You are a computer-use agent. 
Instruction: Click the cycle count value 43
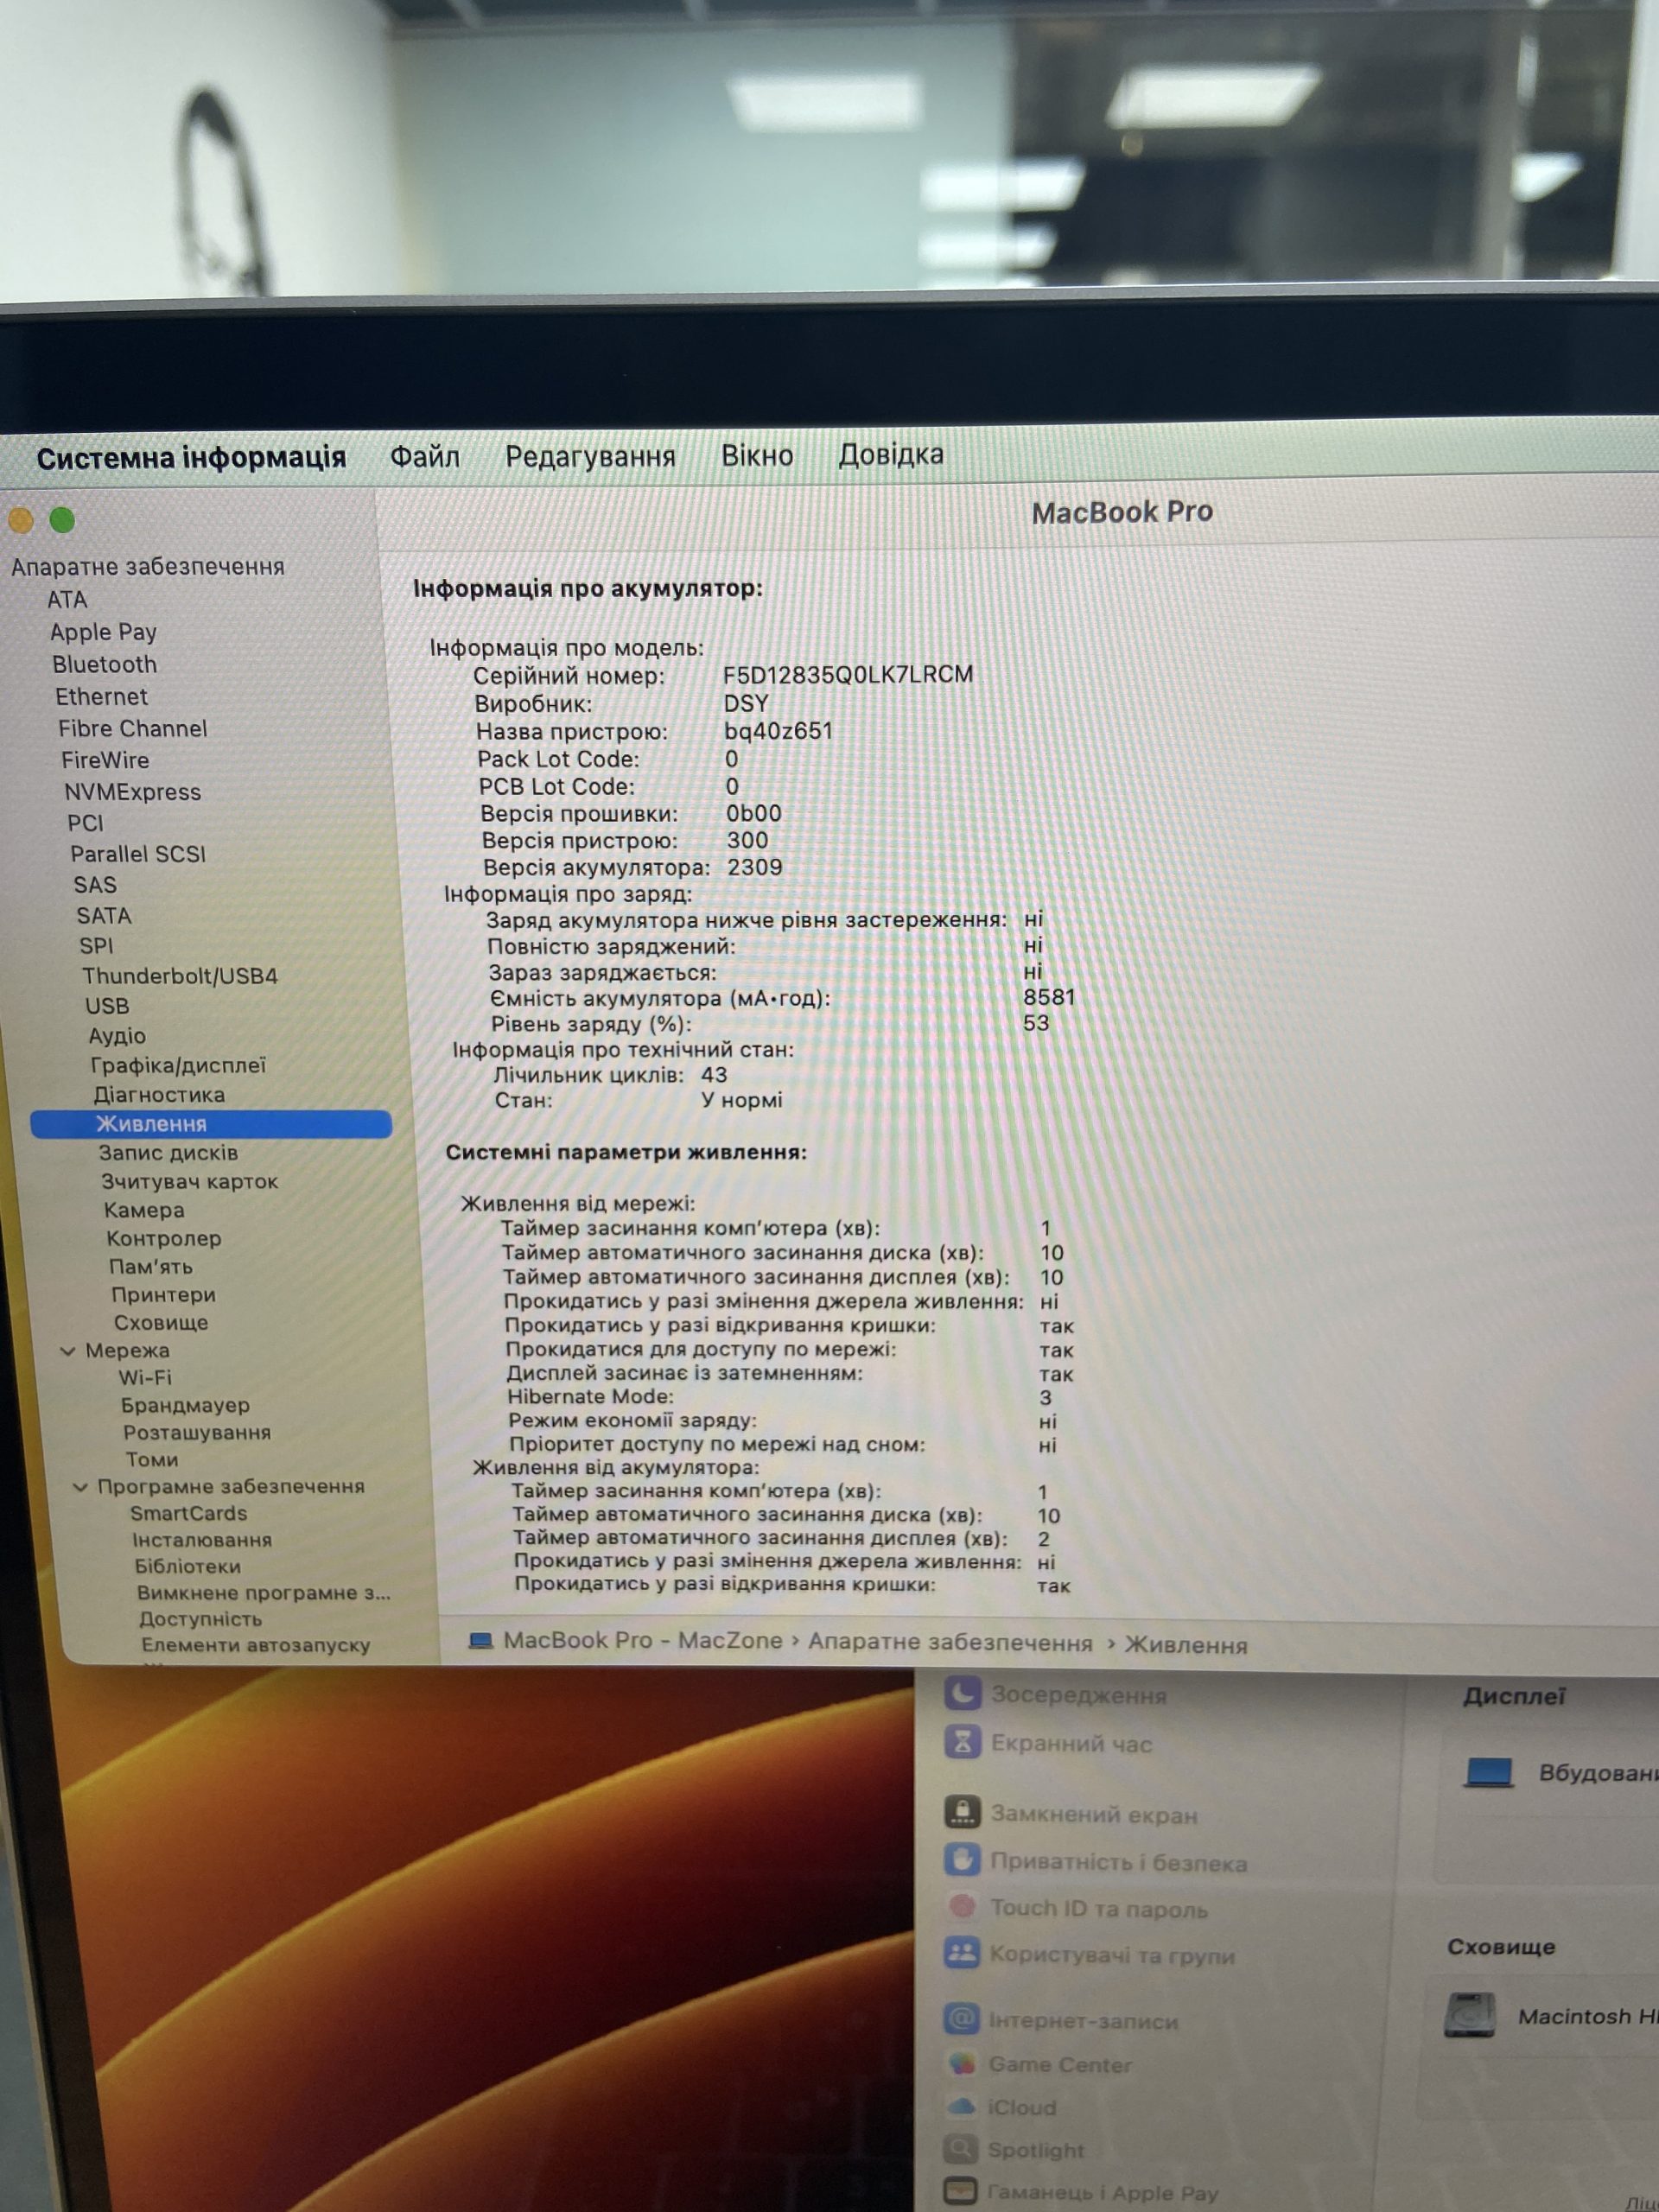714,1075
